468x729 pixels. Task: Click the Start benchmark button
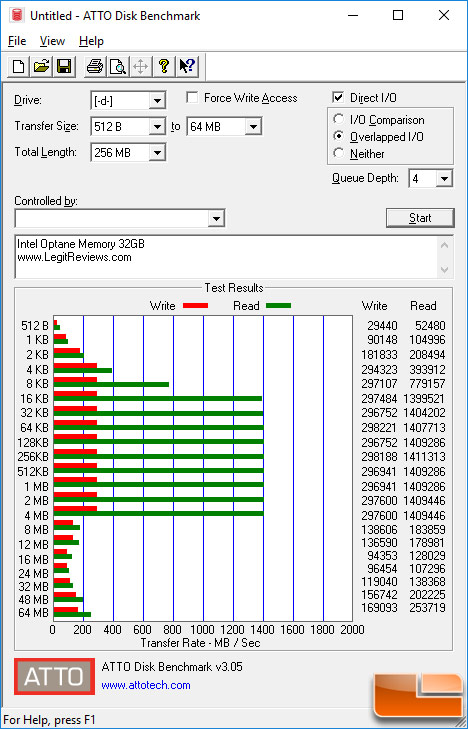[420, 218]
